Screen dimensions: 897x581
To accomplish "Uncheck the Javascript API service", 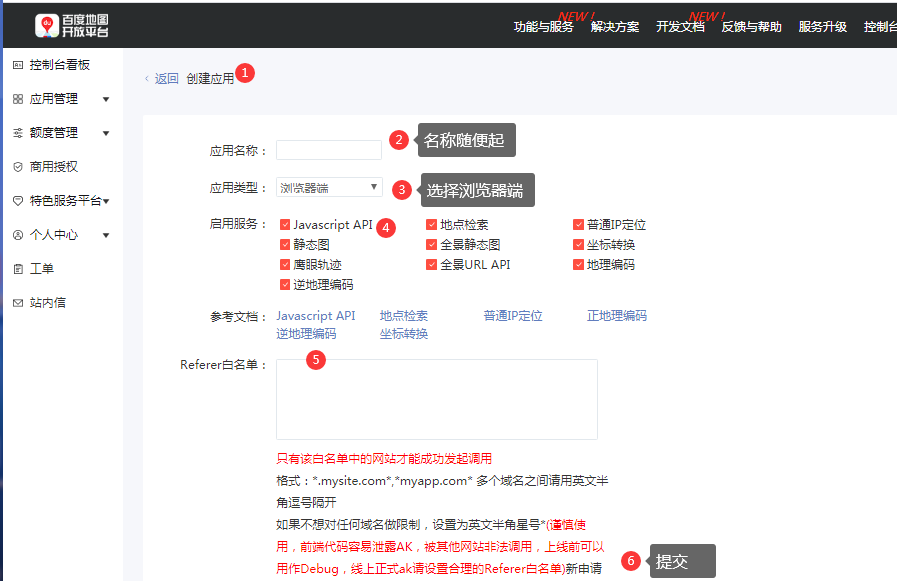I will pyautogui.click(x=283, y=224).
